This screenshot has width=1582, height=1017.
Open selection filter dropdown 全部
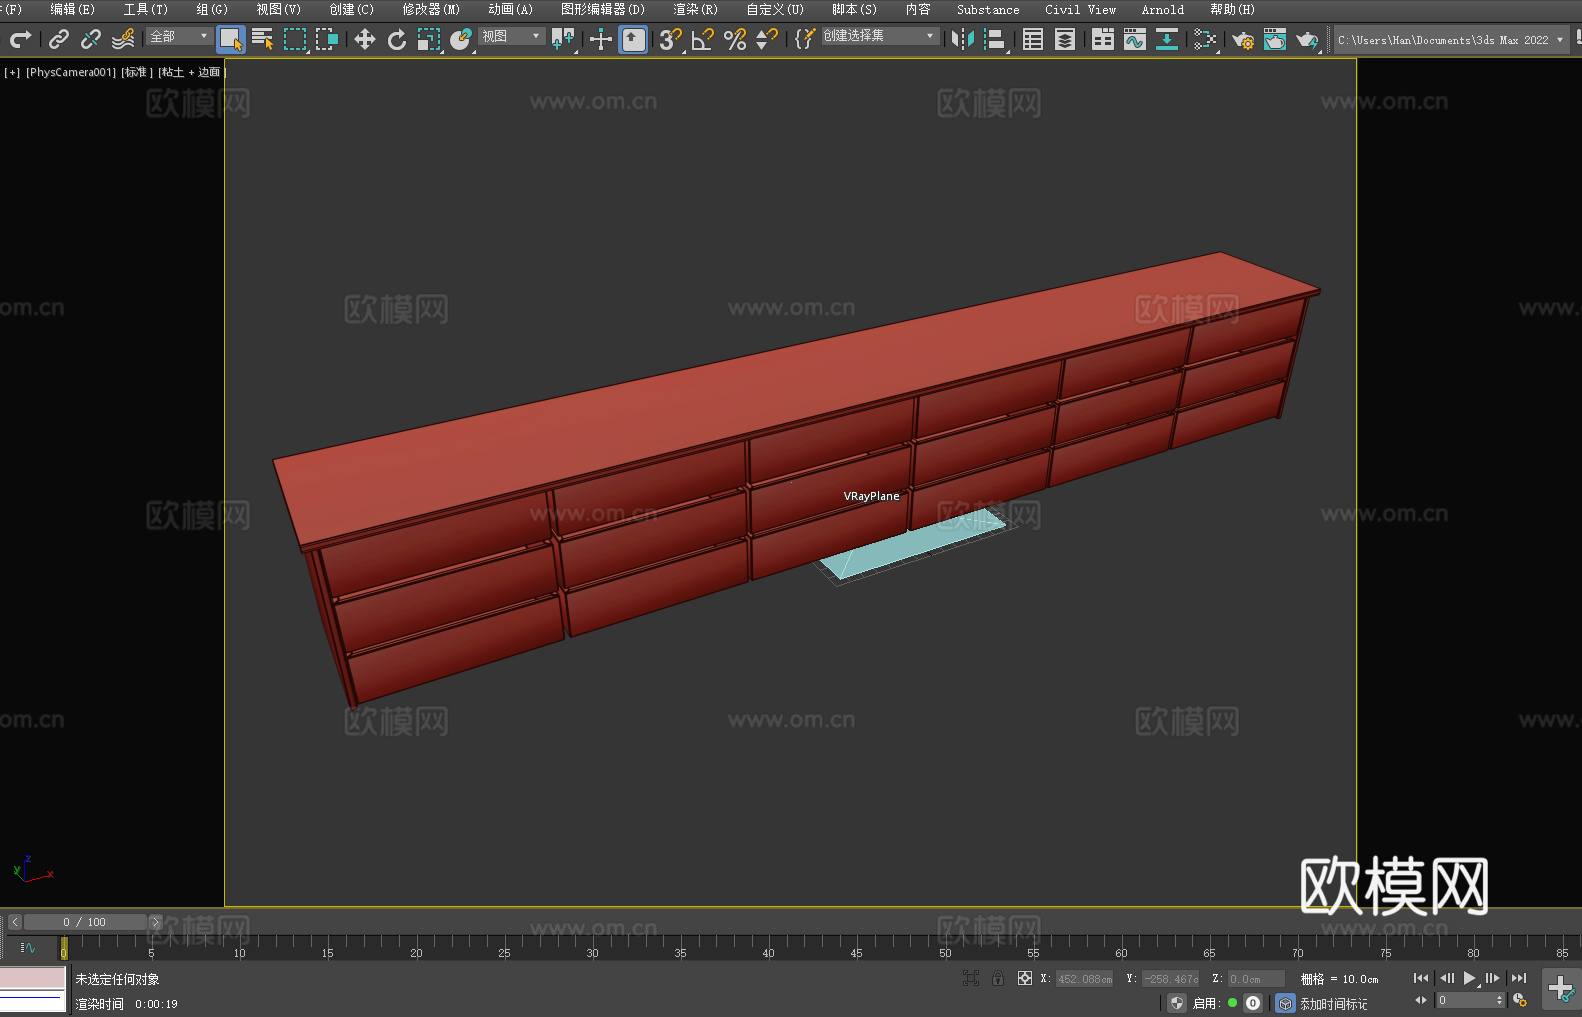(x=179, y=36)
